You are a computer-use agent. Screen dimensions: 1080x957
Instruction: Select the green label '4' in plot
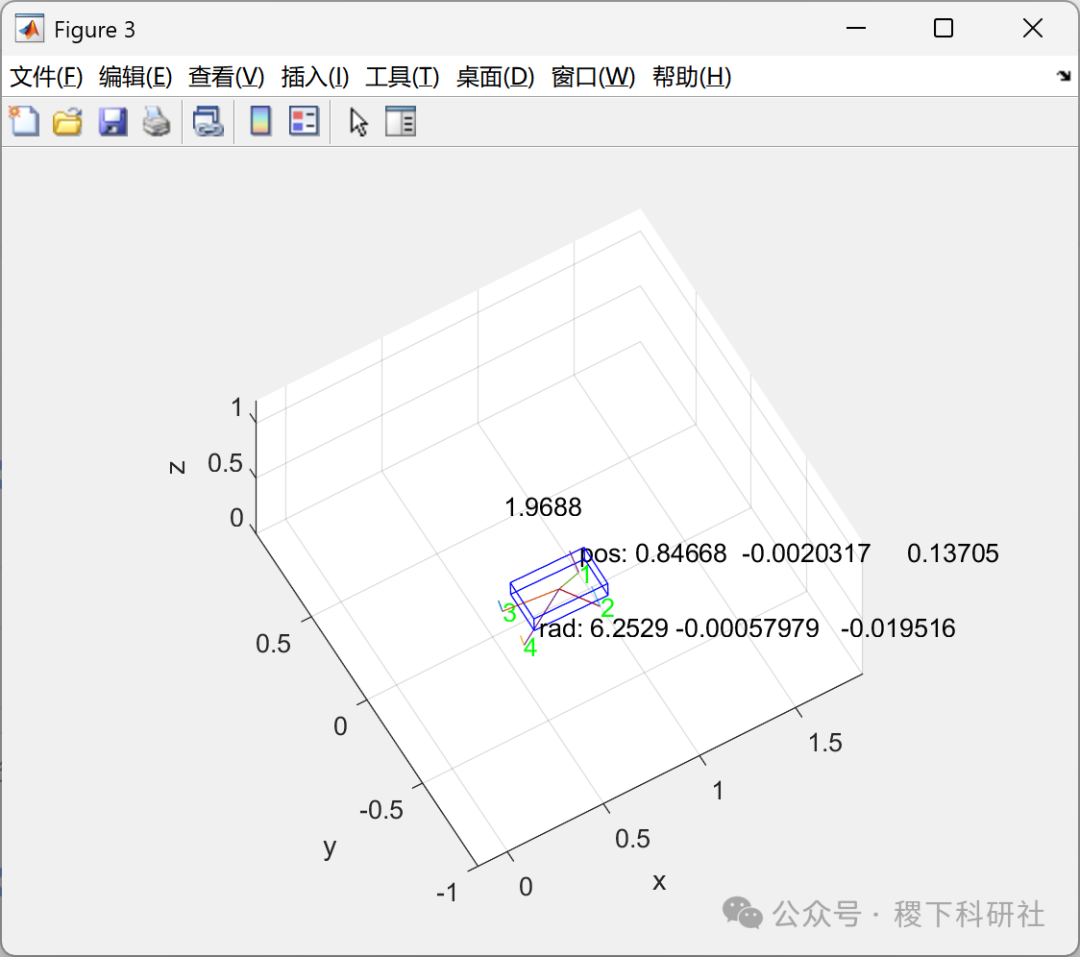point(530,648)
